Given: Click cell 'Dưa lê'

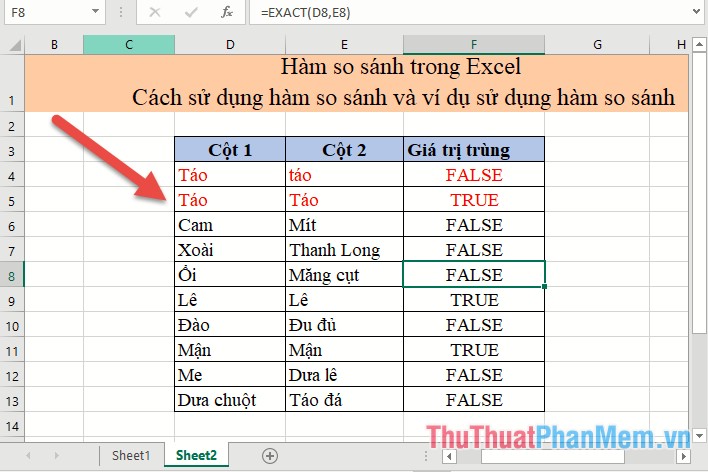Looking at the screenshot, I should (345, 374).
